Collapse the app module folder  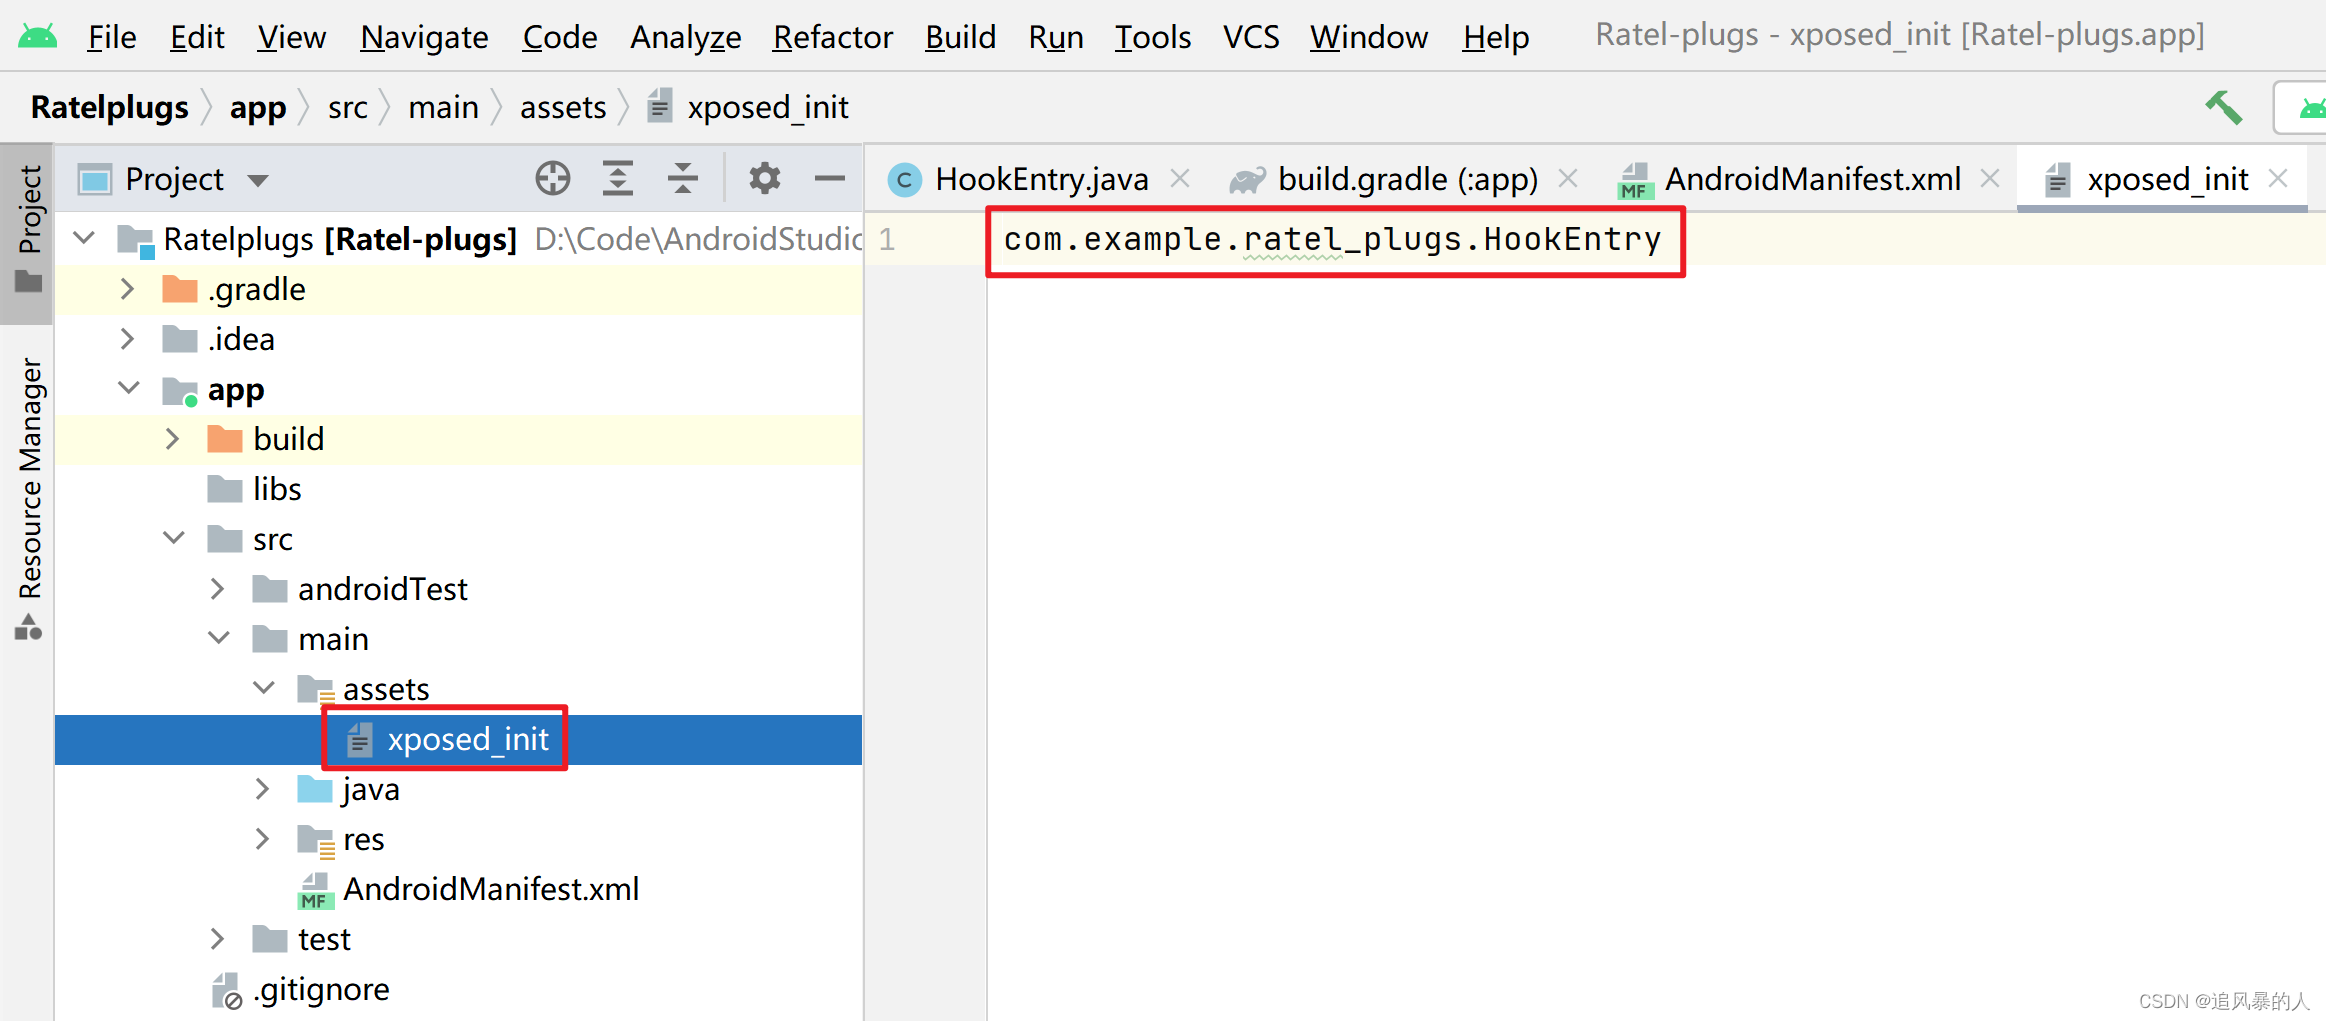(129, 388)
